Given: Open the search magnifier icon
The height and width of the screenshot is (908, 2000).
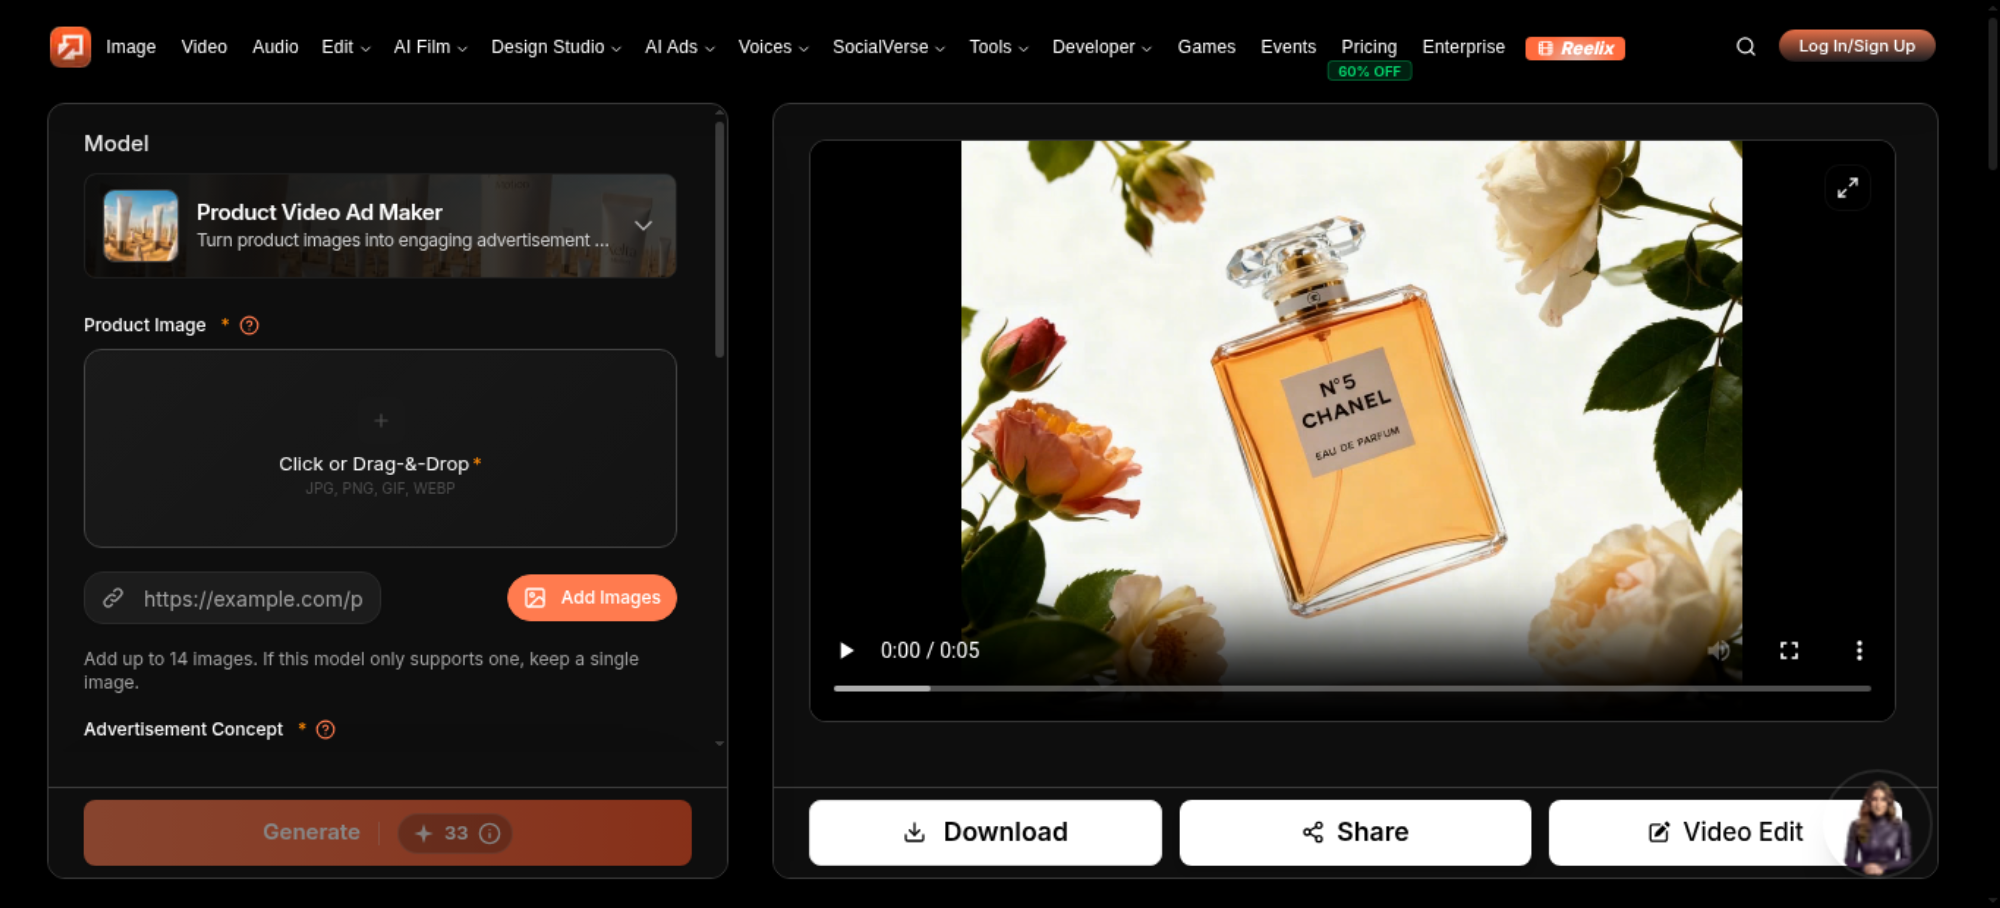Looking at the screenshot, I should click(x=1746, y=47).
